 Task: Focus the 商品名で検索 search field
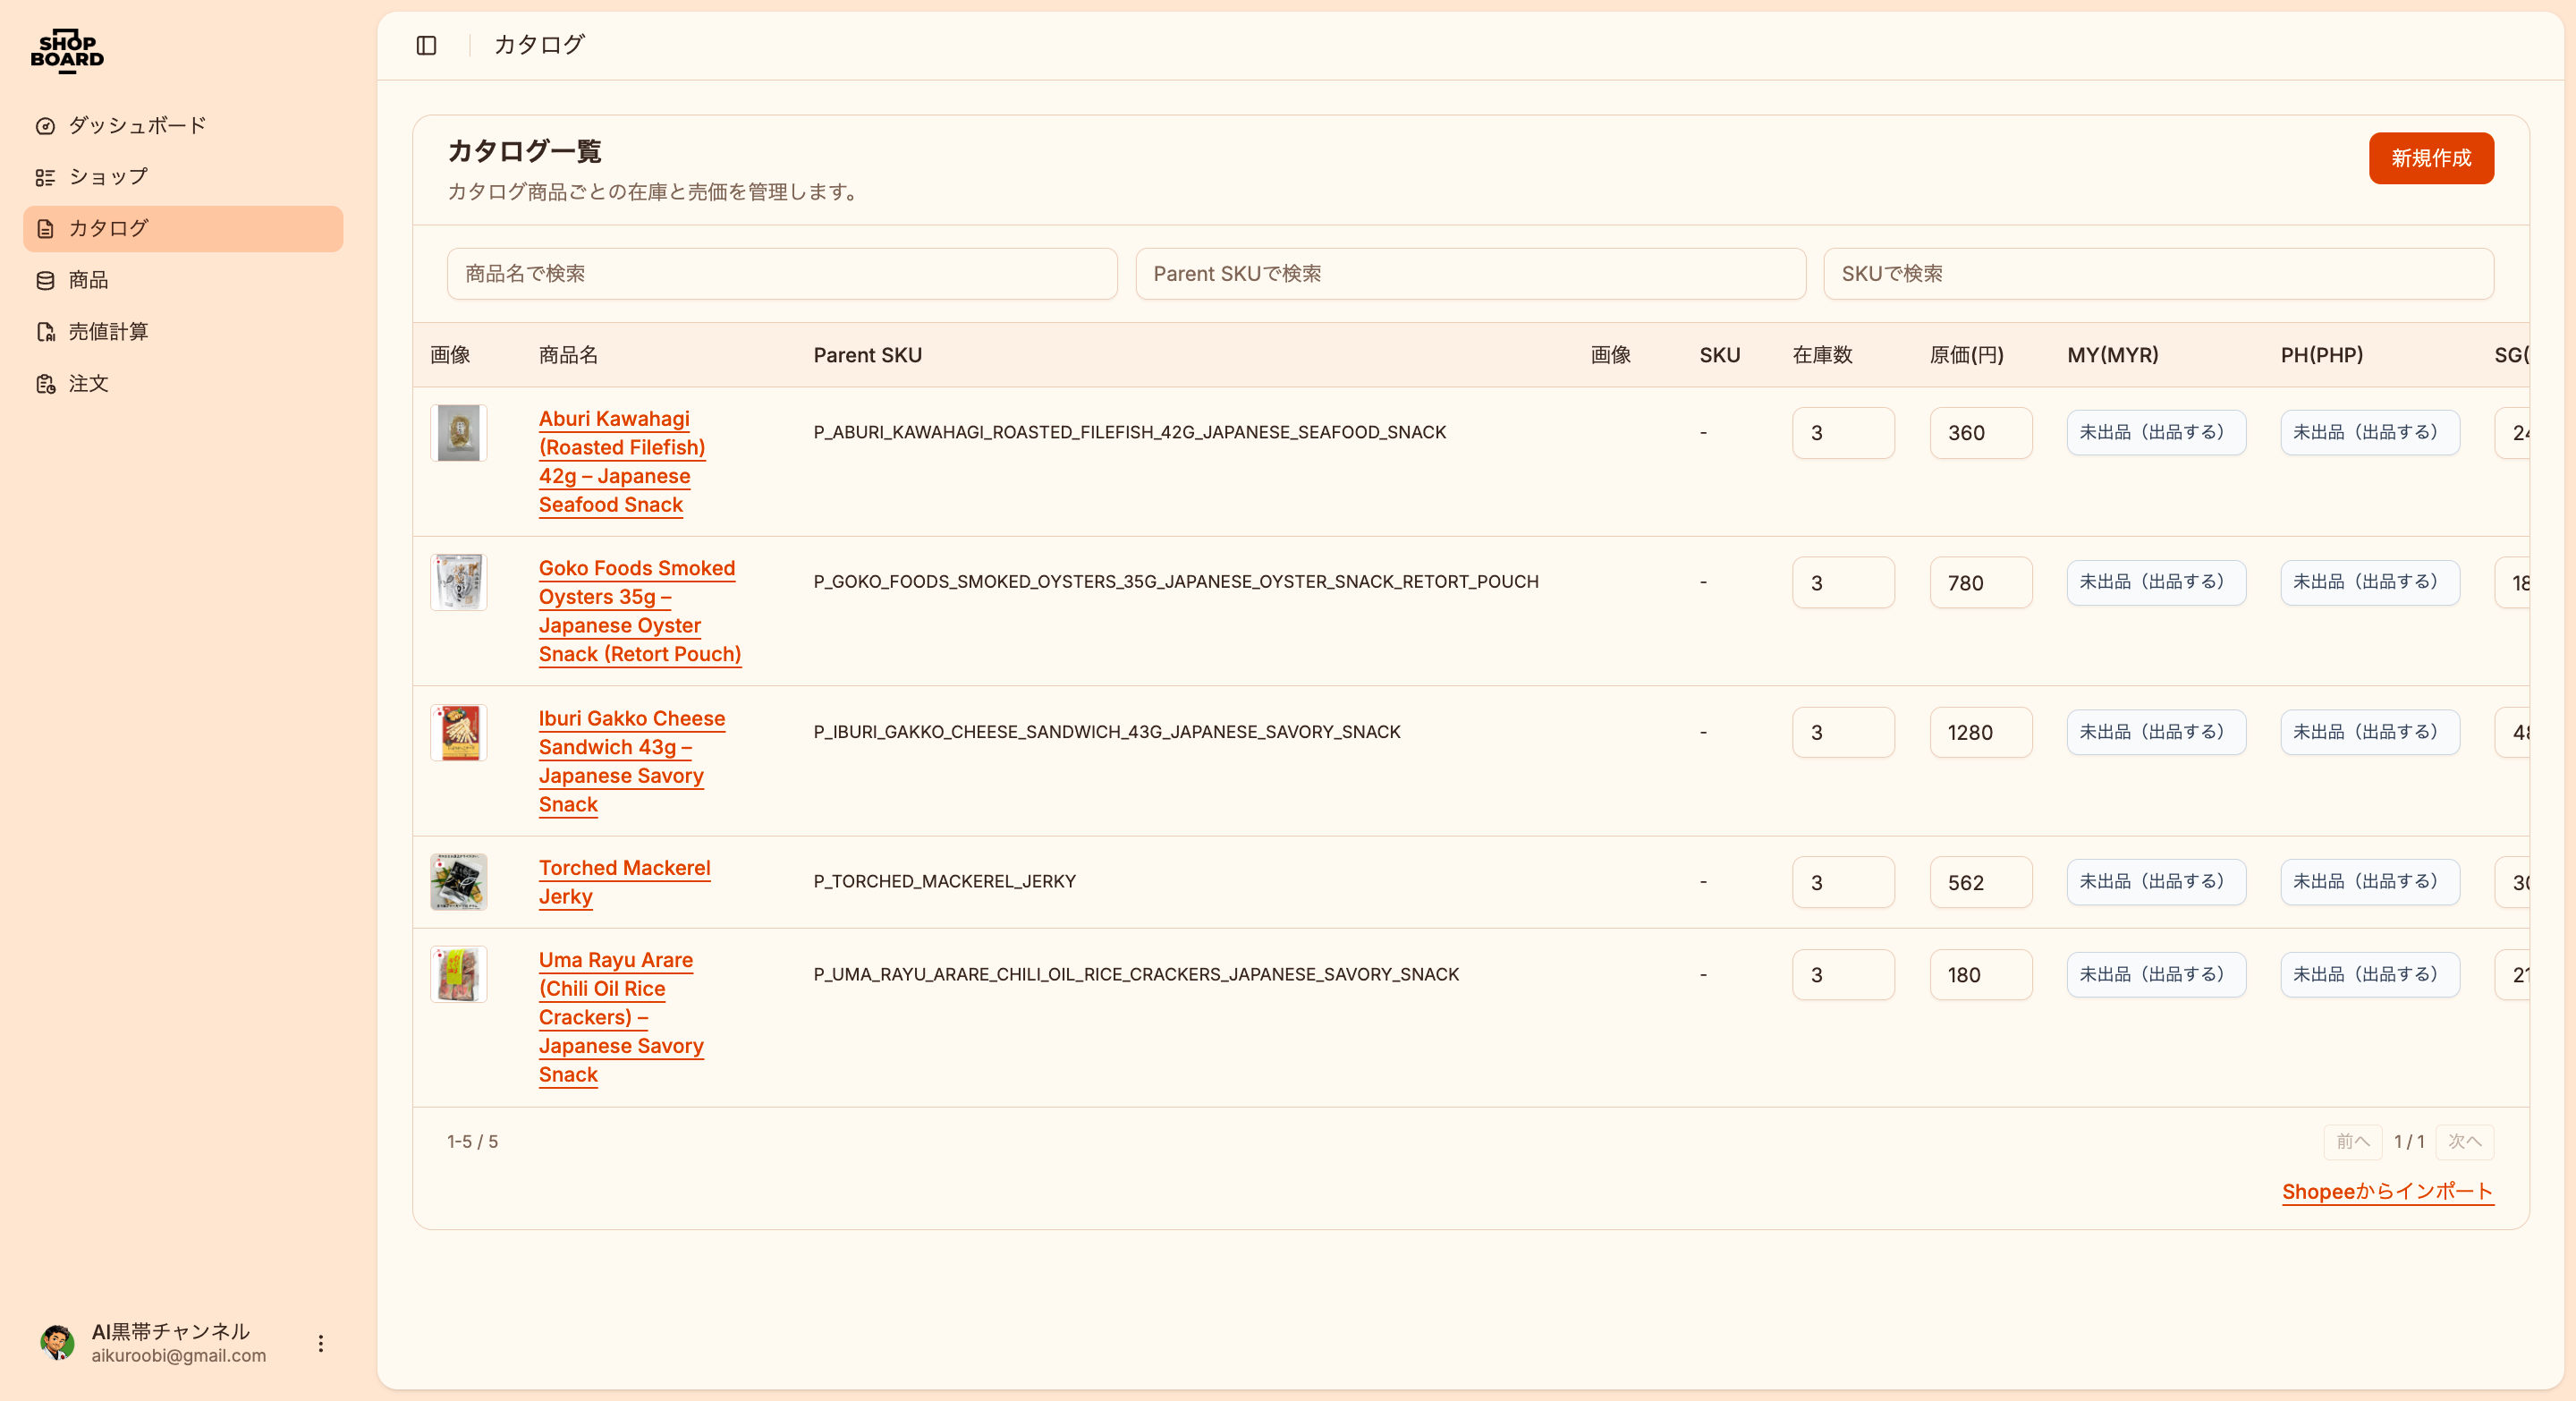781,274
